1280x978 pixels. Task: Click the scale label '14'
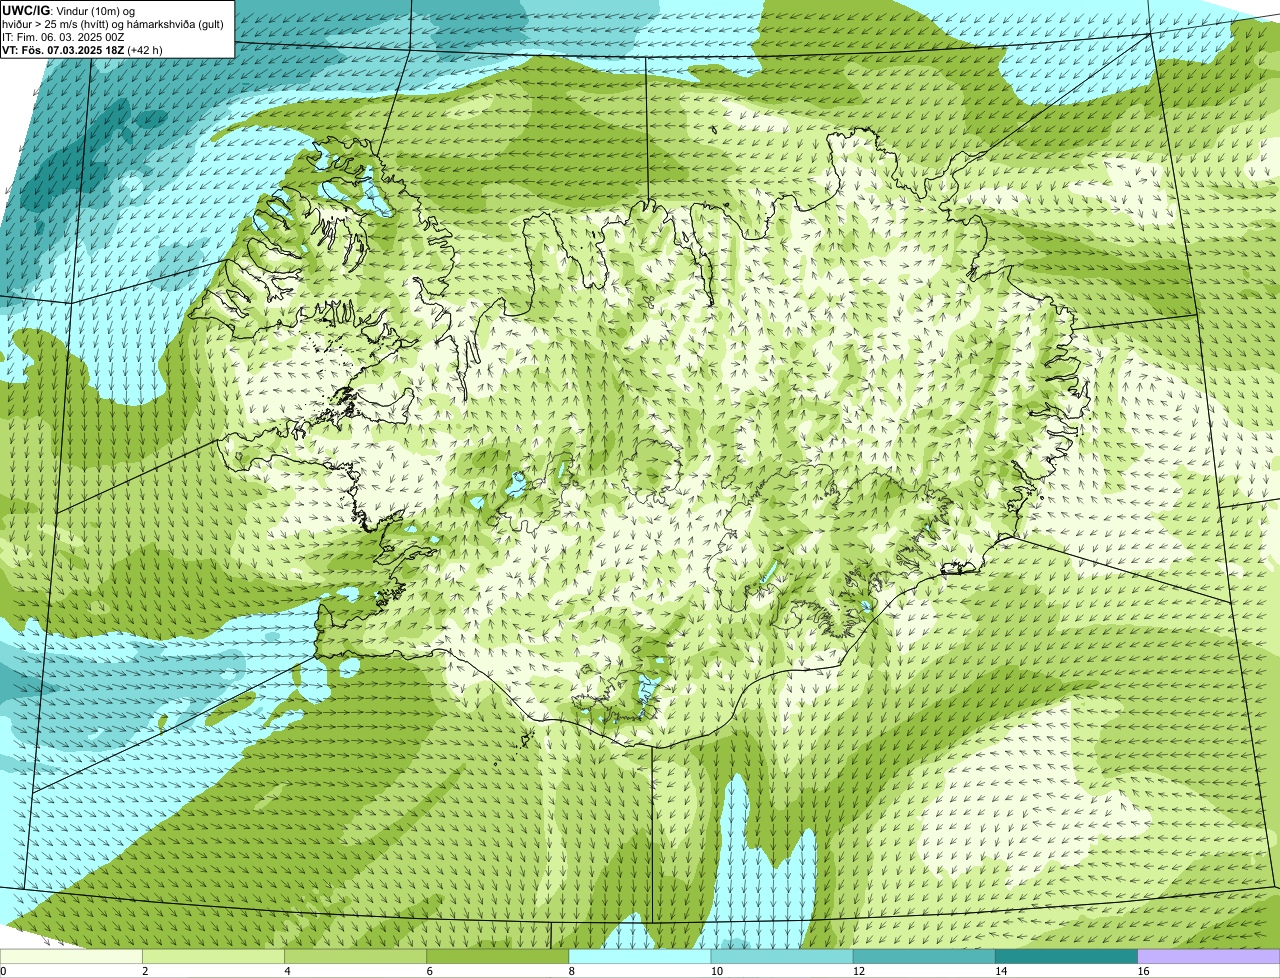click(x=1001, y=971)
